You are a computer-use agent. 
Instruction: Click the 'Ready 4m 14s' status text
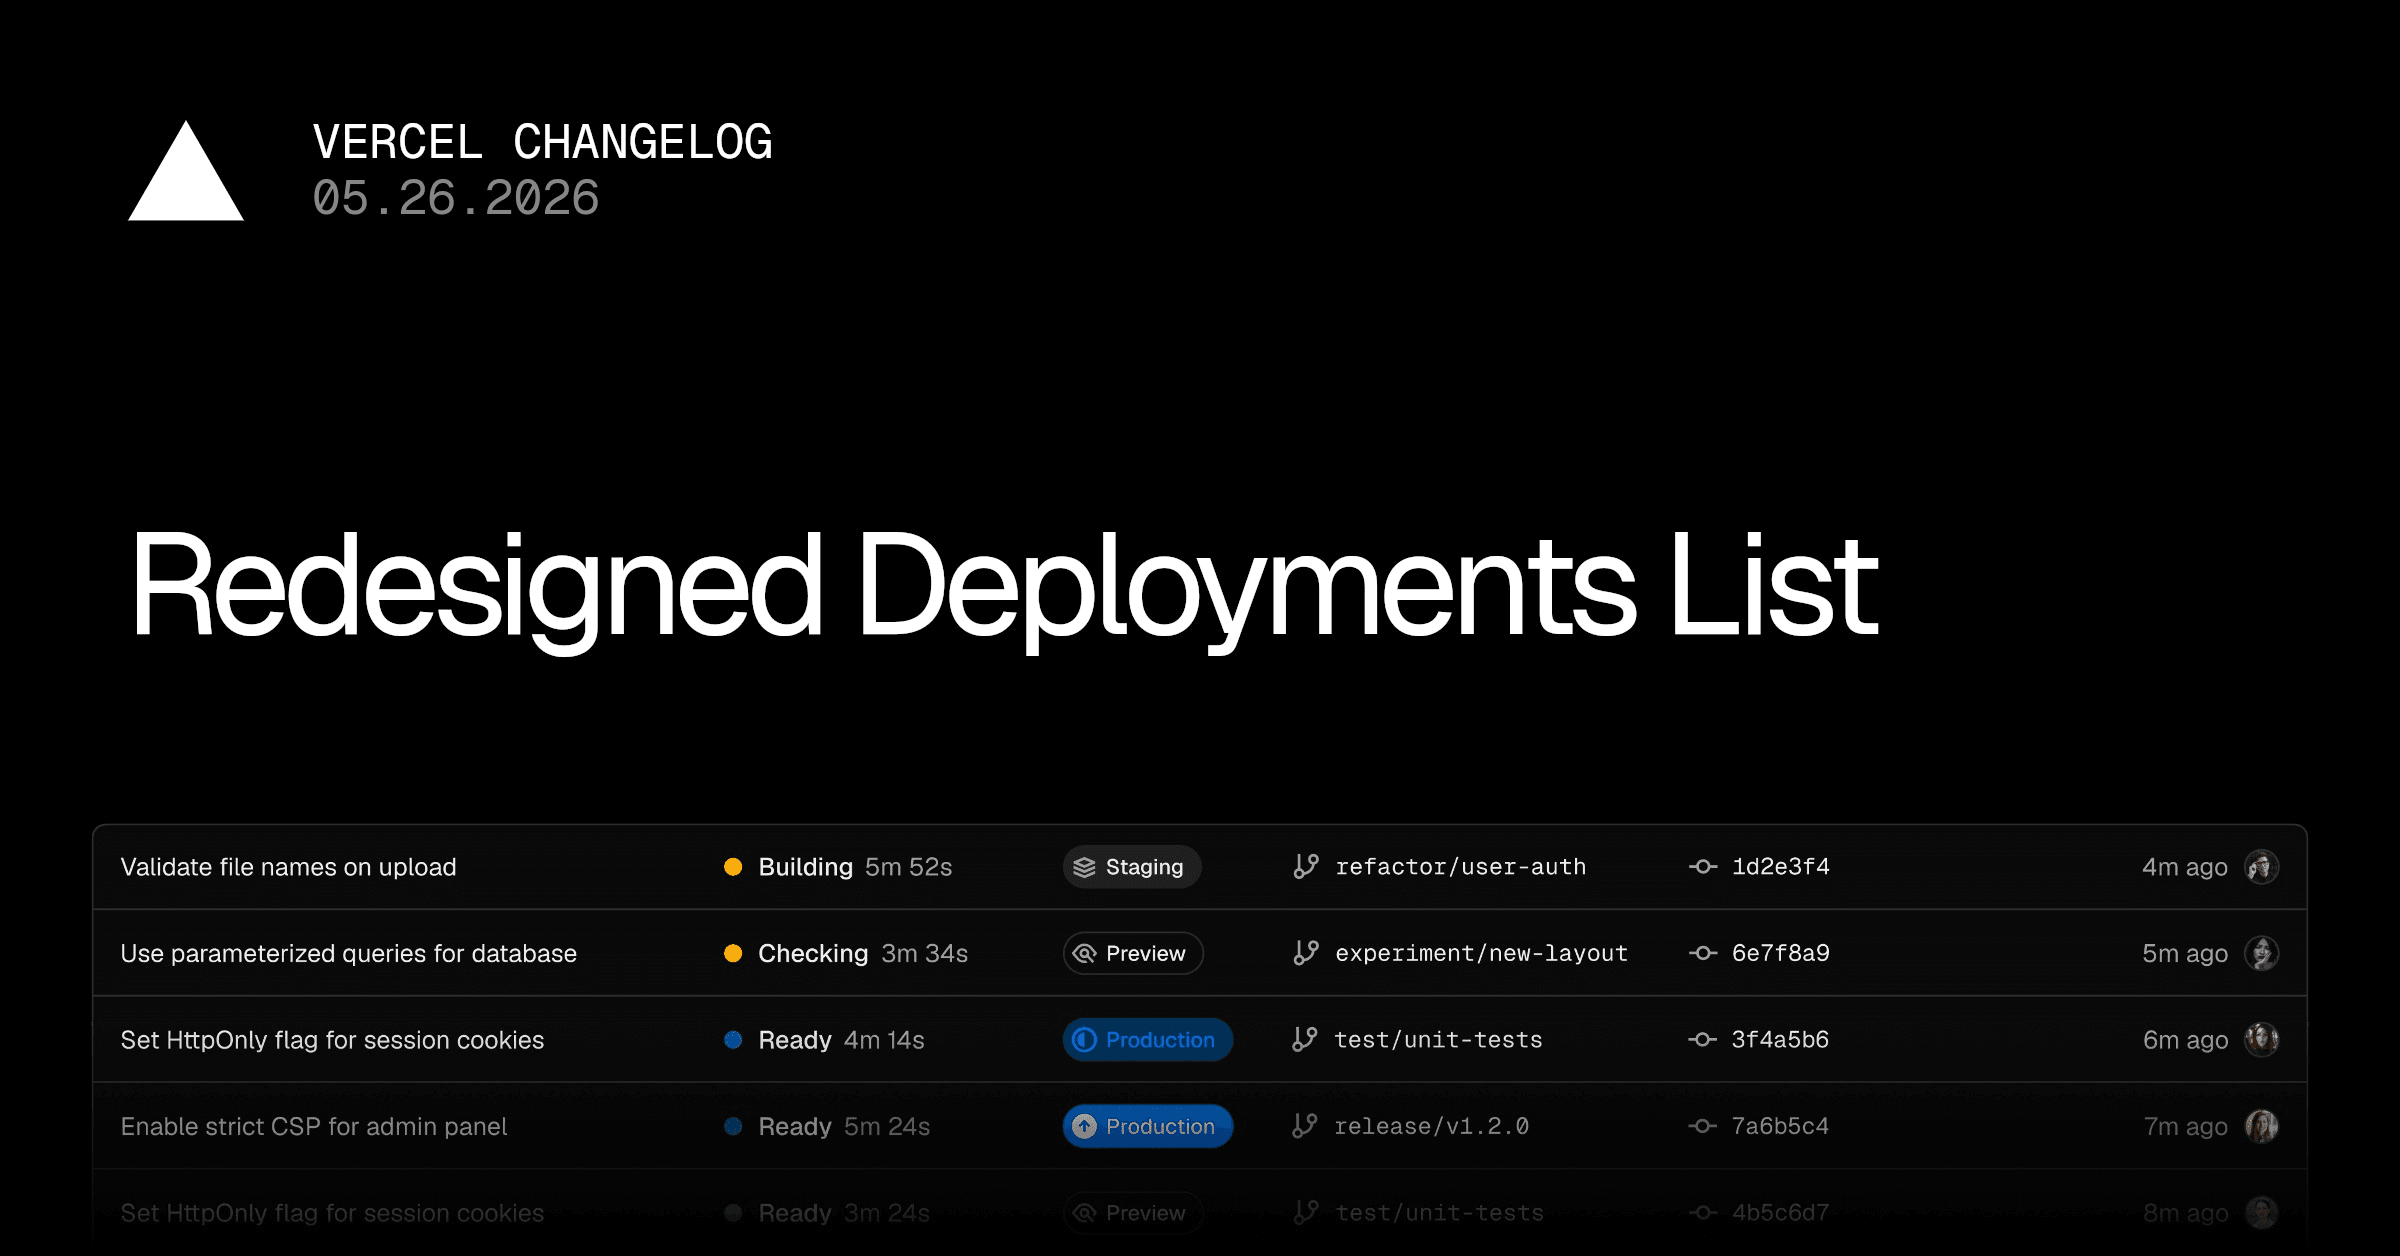[841, 1040]
